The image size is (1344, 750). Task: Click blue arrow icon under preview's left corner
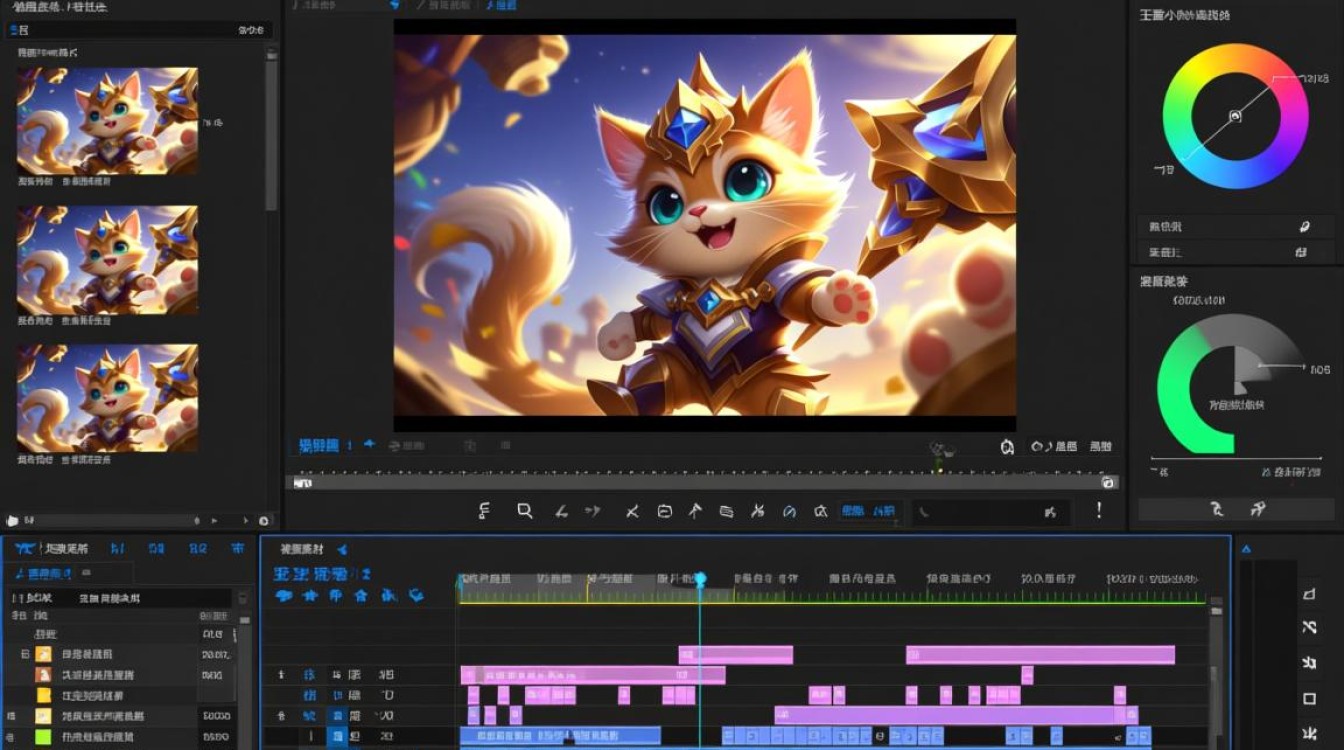(x=369, y=445)
